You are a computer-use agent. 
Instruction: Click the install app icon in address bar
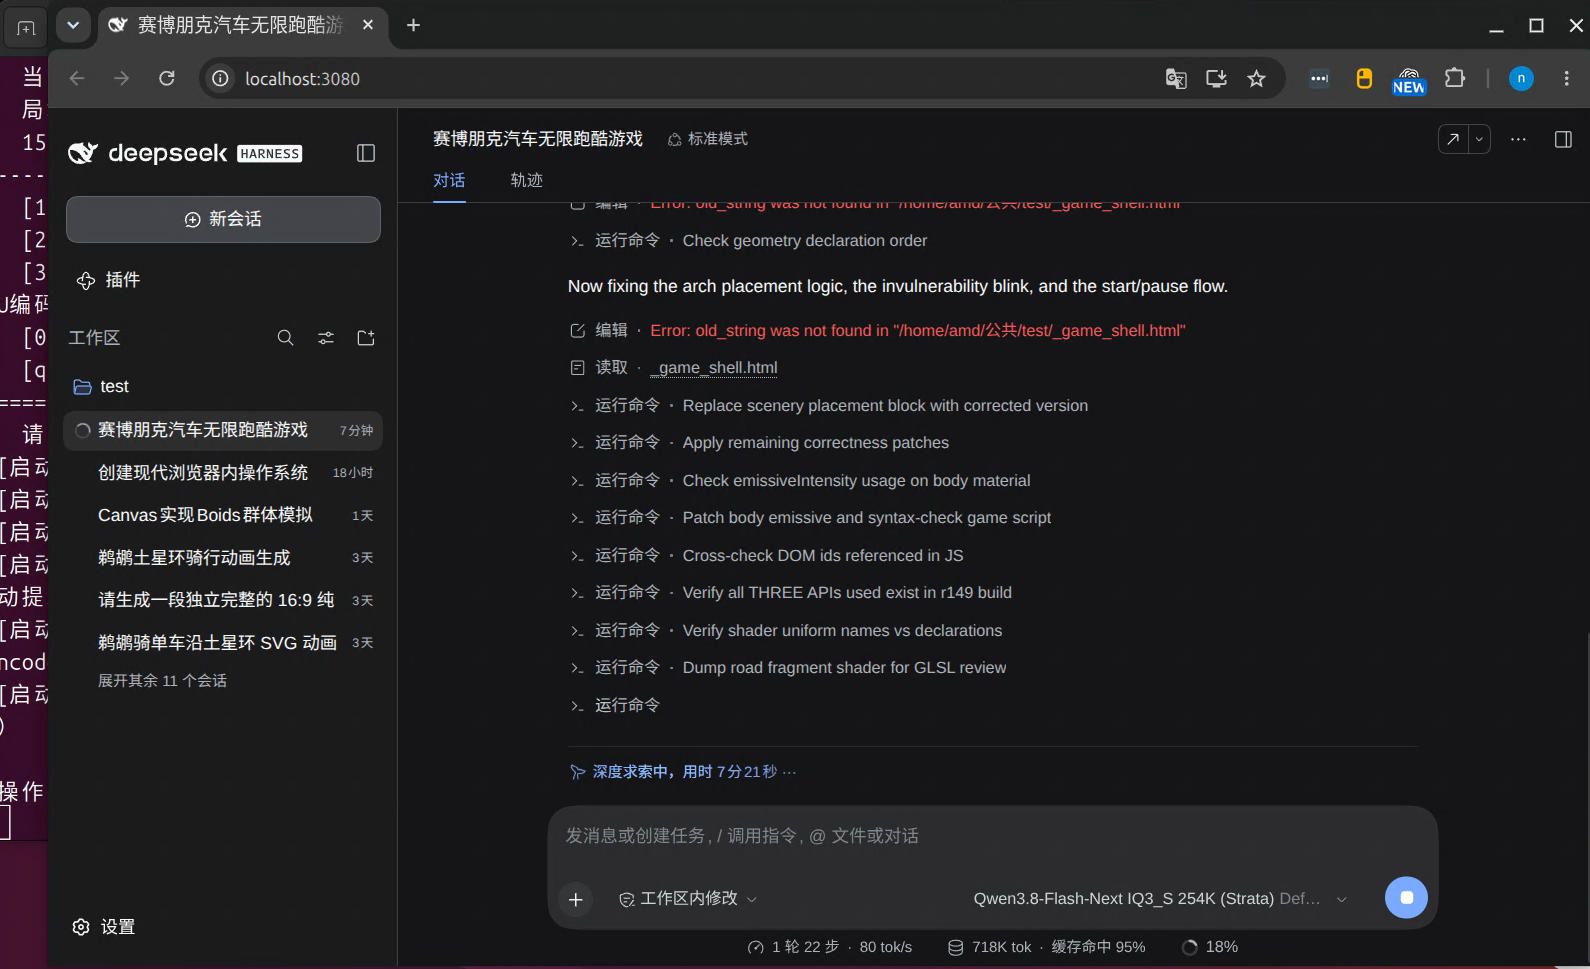coord(1216,78)
